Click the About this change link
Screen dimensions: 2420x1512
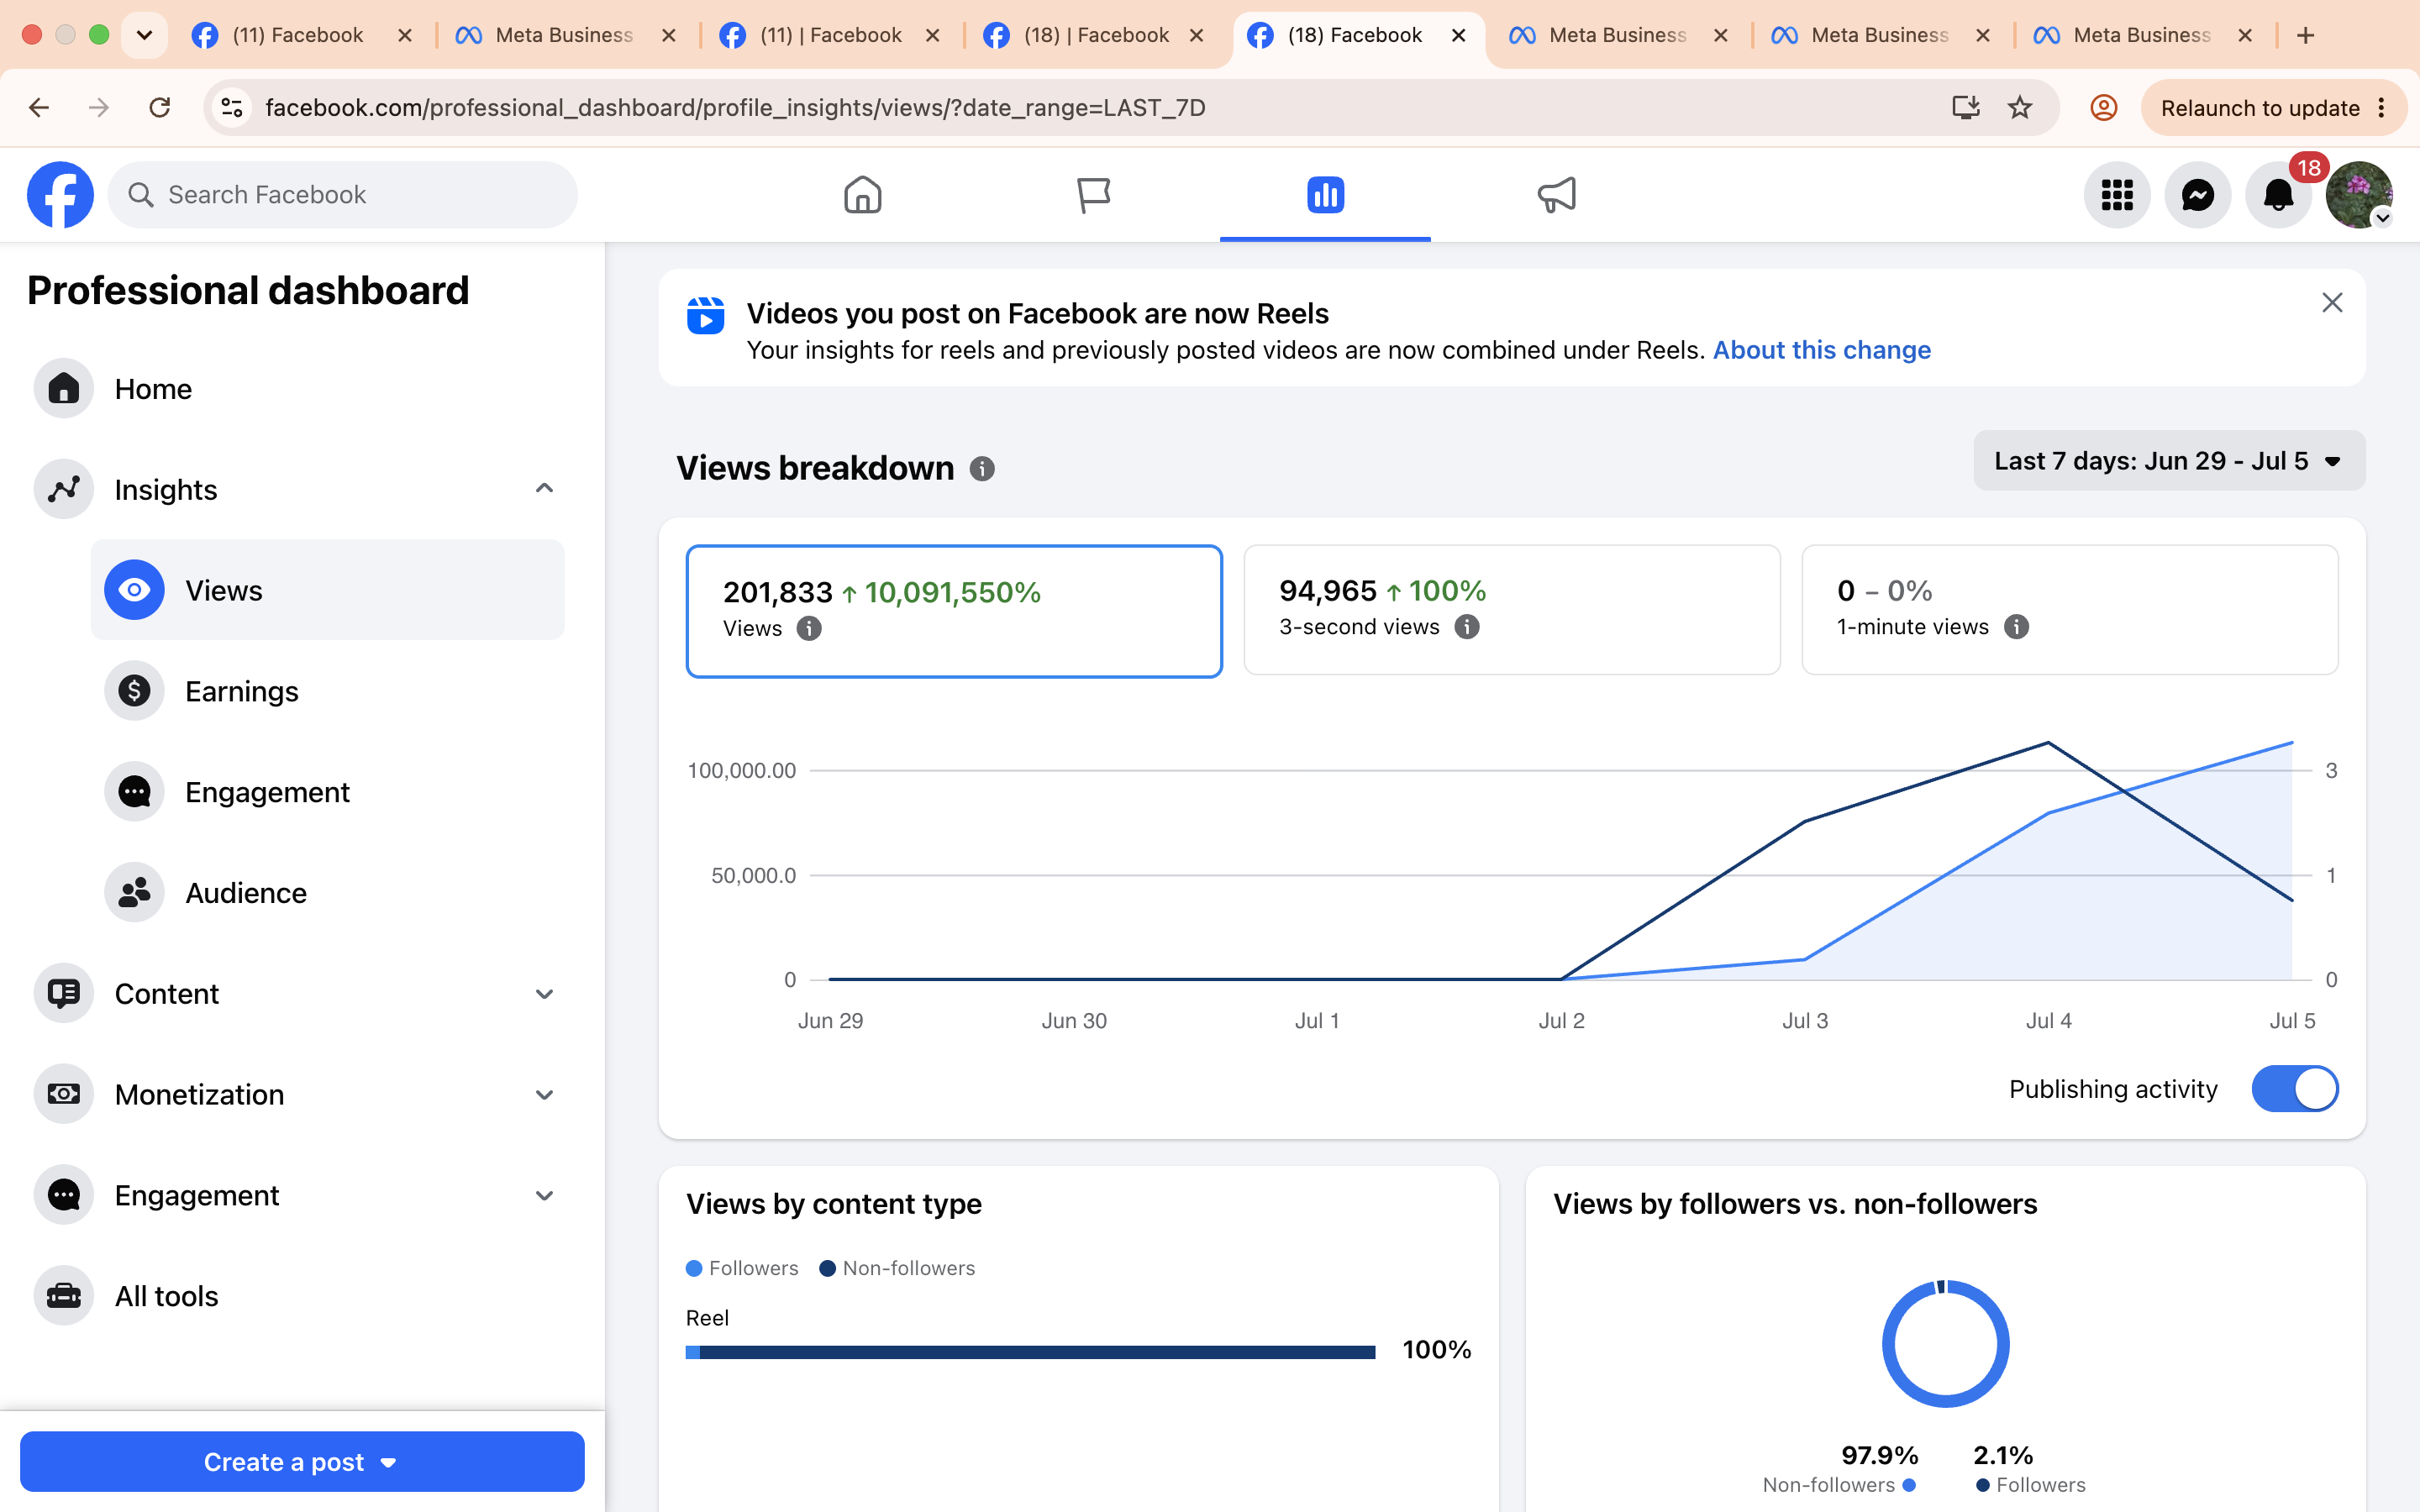[1821, 350]
